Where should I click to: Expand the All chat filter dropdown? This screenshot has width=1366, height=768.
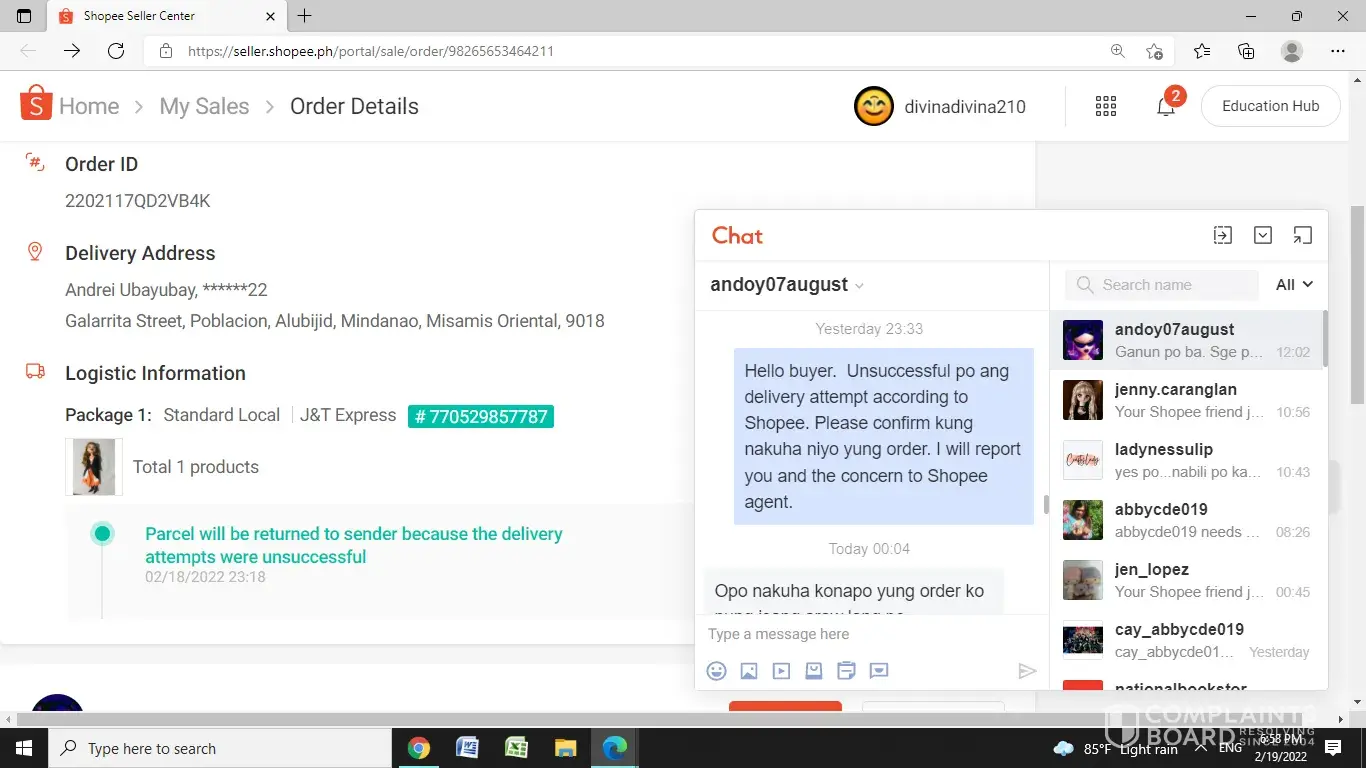click(x=1294, y=285)
